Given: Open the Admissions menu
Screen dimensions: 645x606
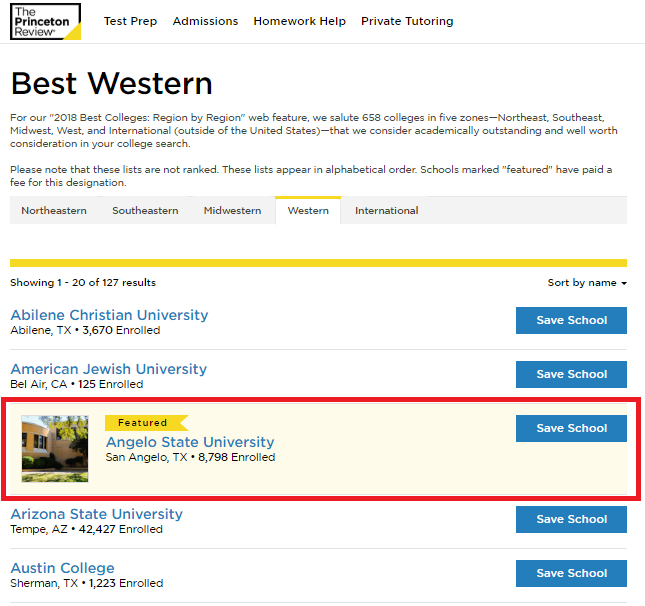Looking at the screenshot, I should pyautogui.click(x=205, y=21).
